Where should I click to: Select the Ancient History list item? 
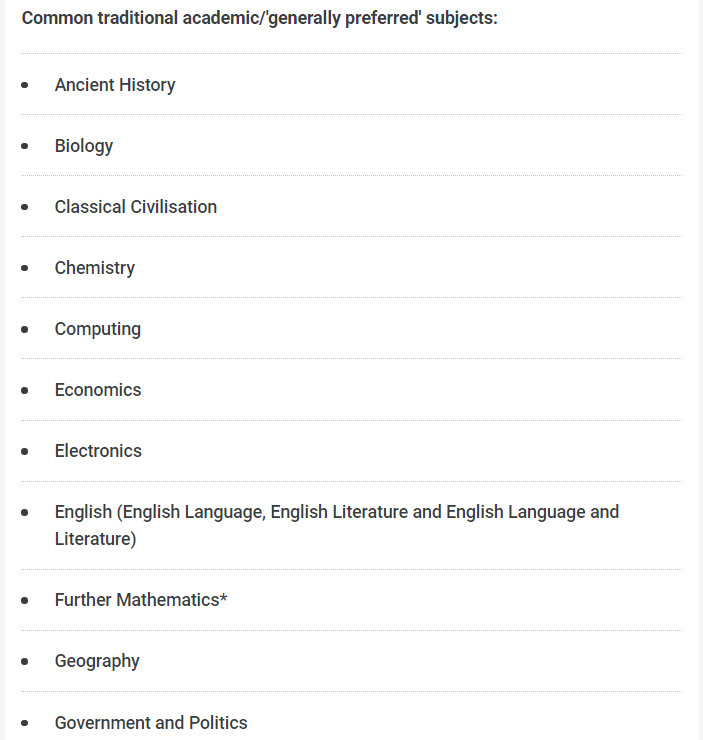tap(115, 85)
